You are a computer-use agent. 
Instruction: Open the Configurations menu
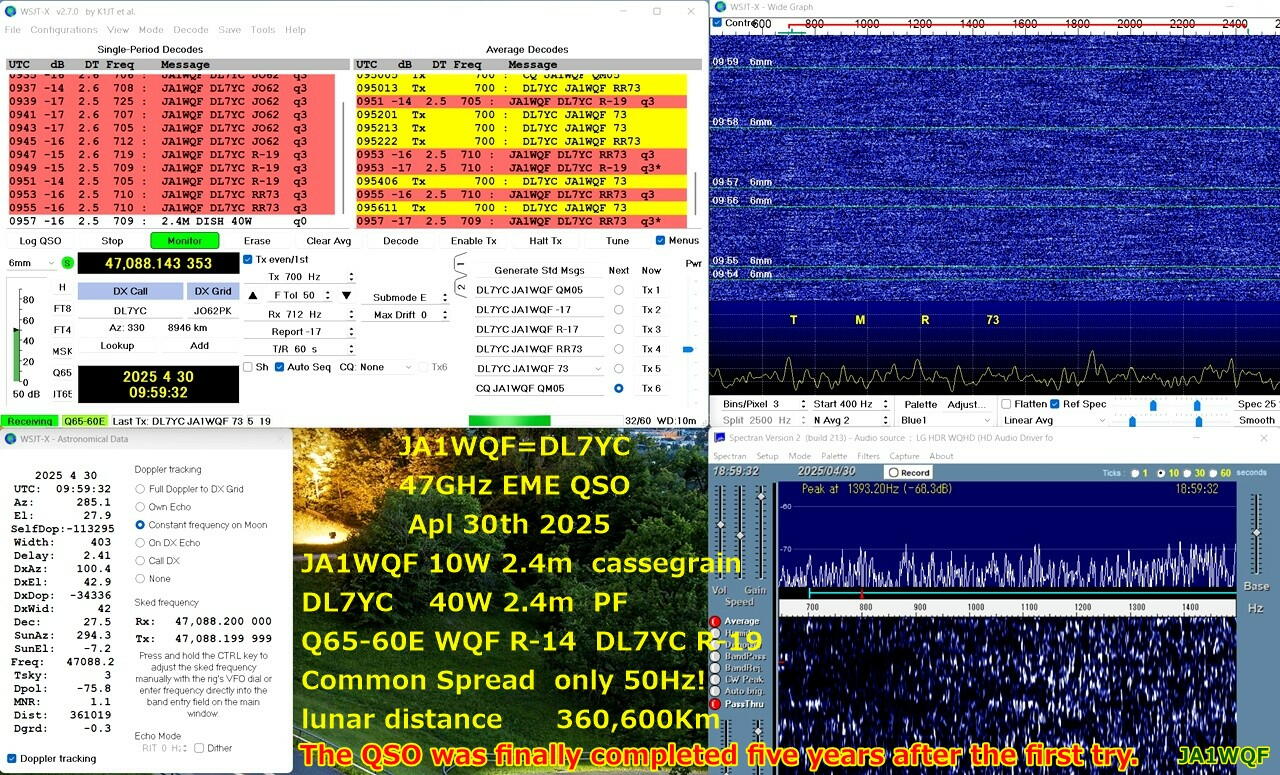point(64,30)
